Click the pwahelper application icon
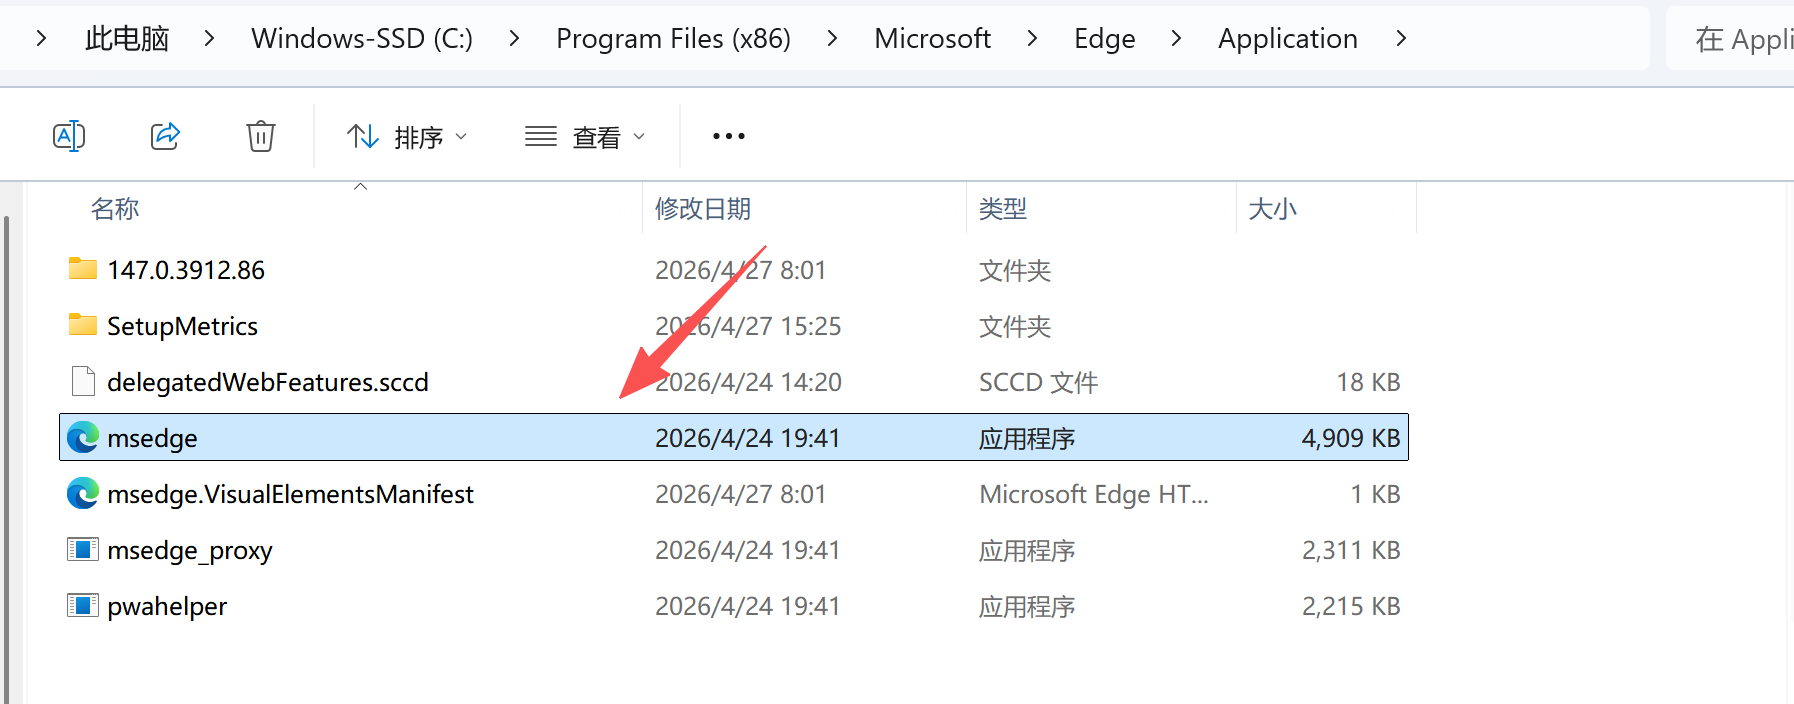 [83, 605]
